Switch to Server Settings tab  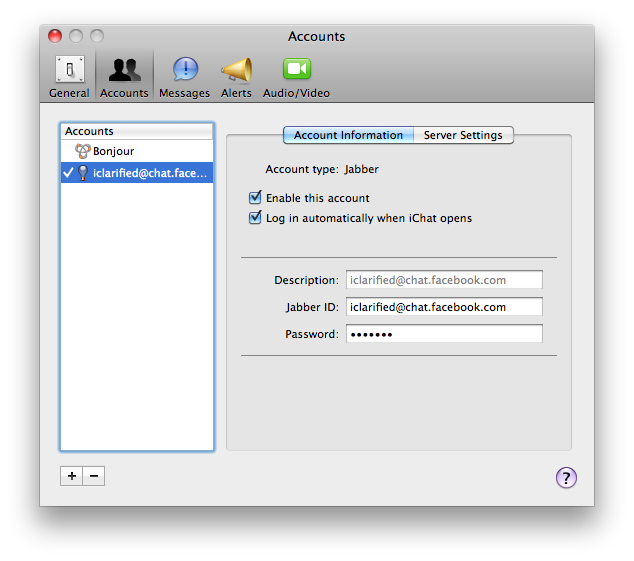point(463,135)
